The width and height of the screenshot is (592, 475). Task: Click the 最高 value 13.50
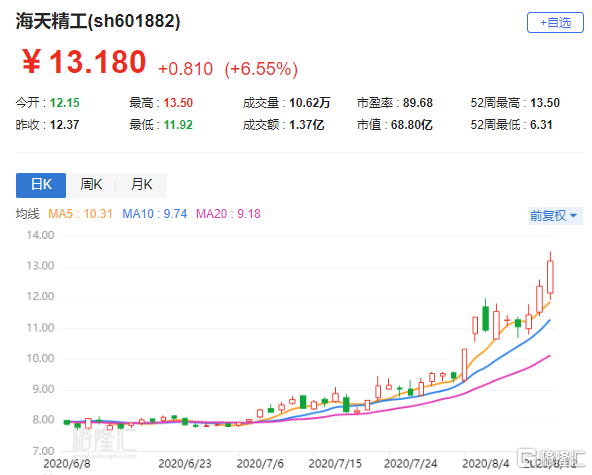tap(178, 103)
